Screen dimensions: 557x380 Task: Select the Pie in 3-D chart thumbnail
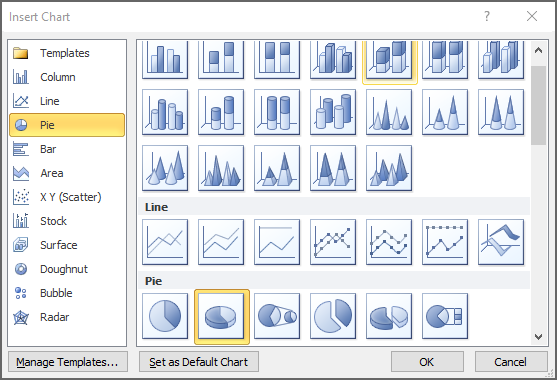[221, 316]
